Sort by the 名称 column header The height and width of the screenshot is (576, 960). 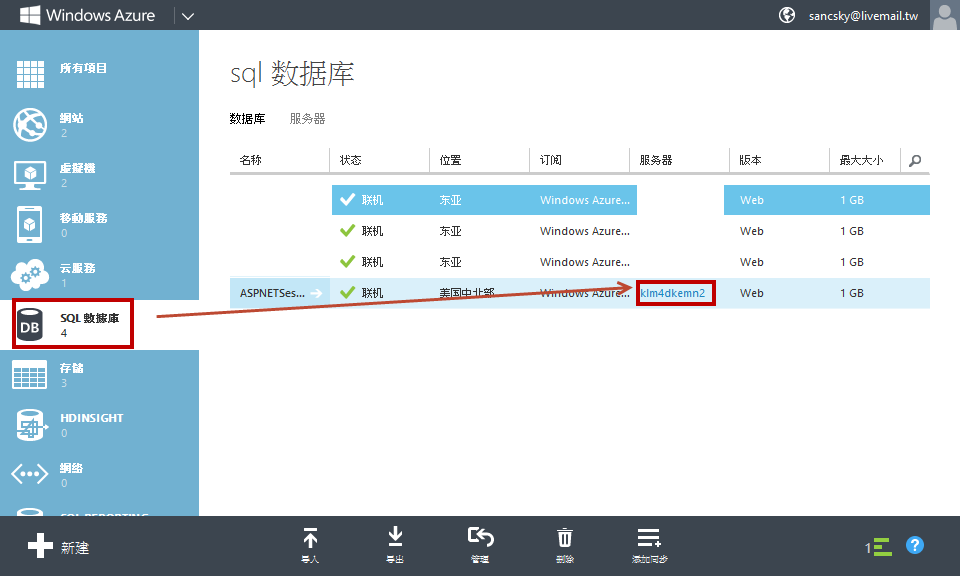tap(250, 160)
